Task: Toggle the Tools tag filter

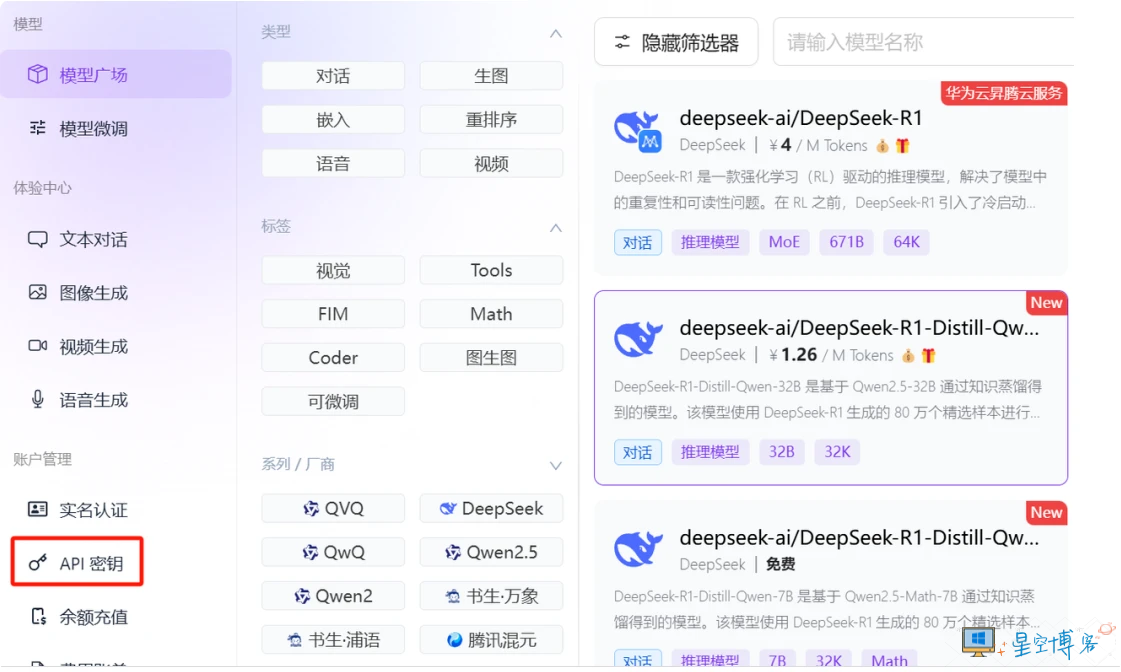Action: click(491, 270)
